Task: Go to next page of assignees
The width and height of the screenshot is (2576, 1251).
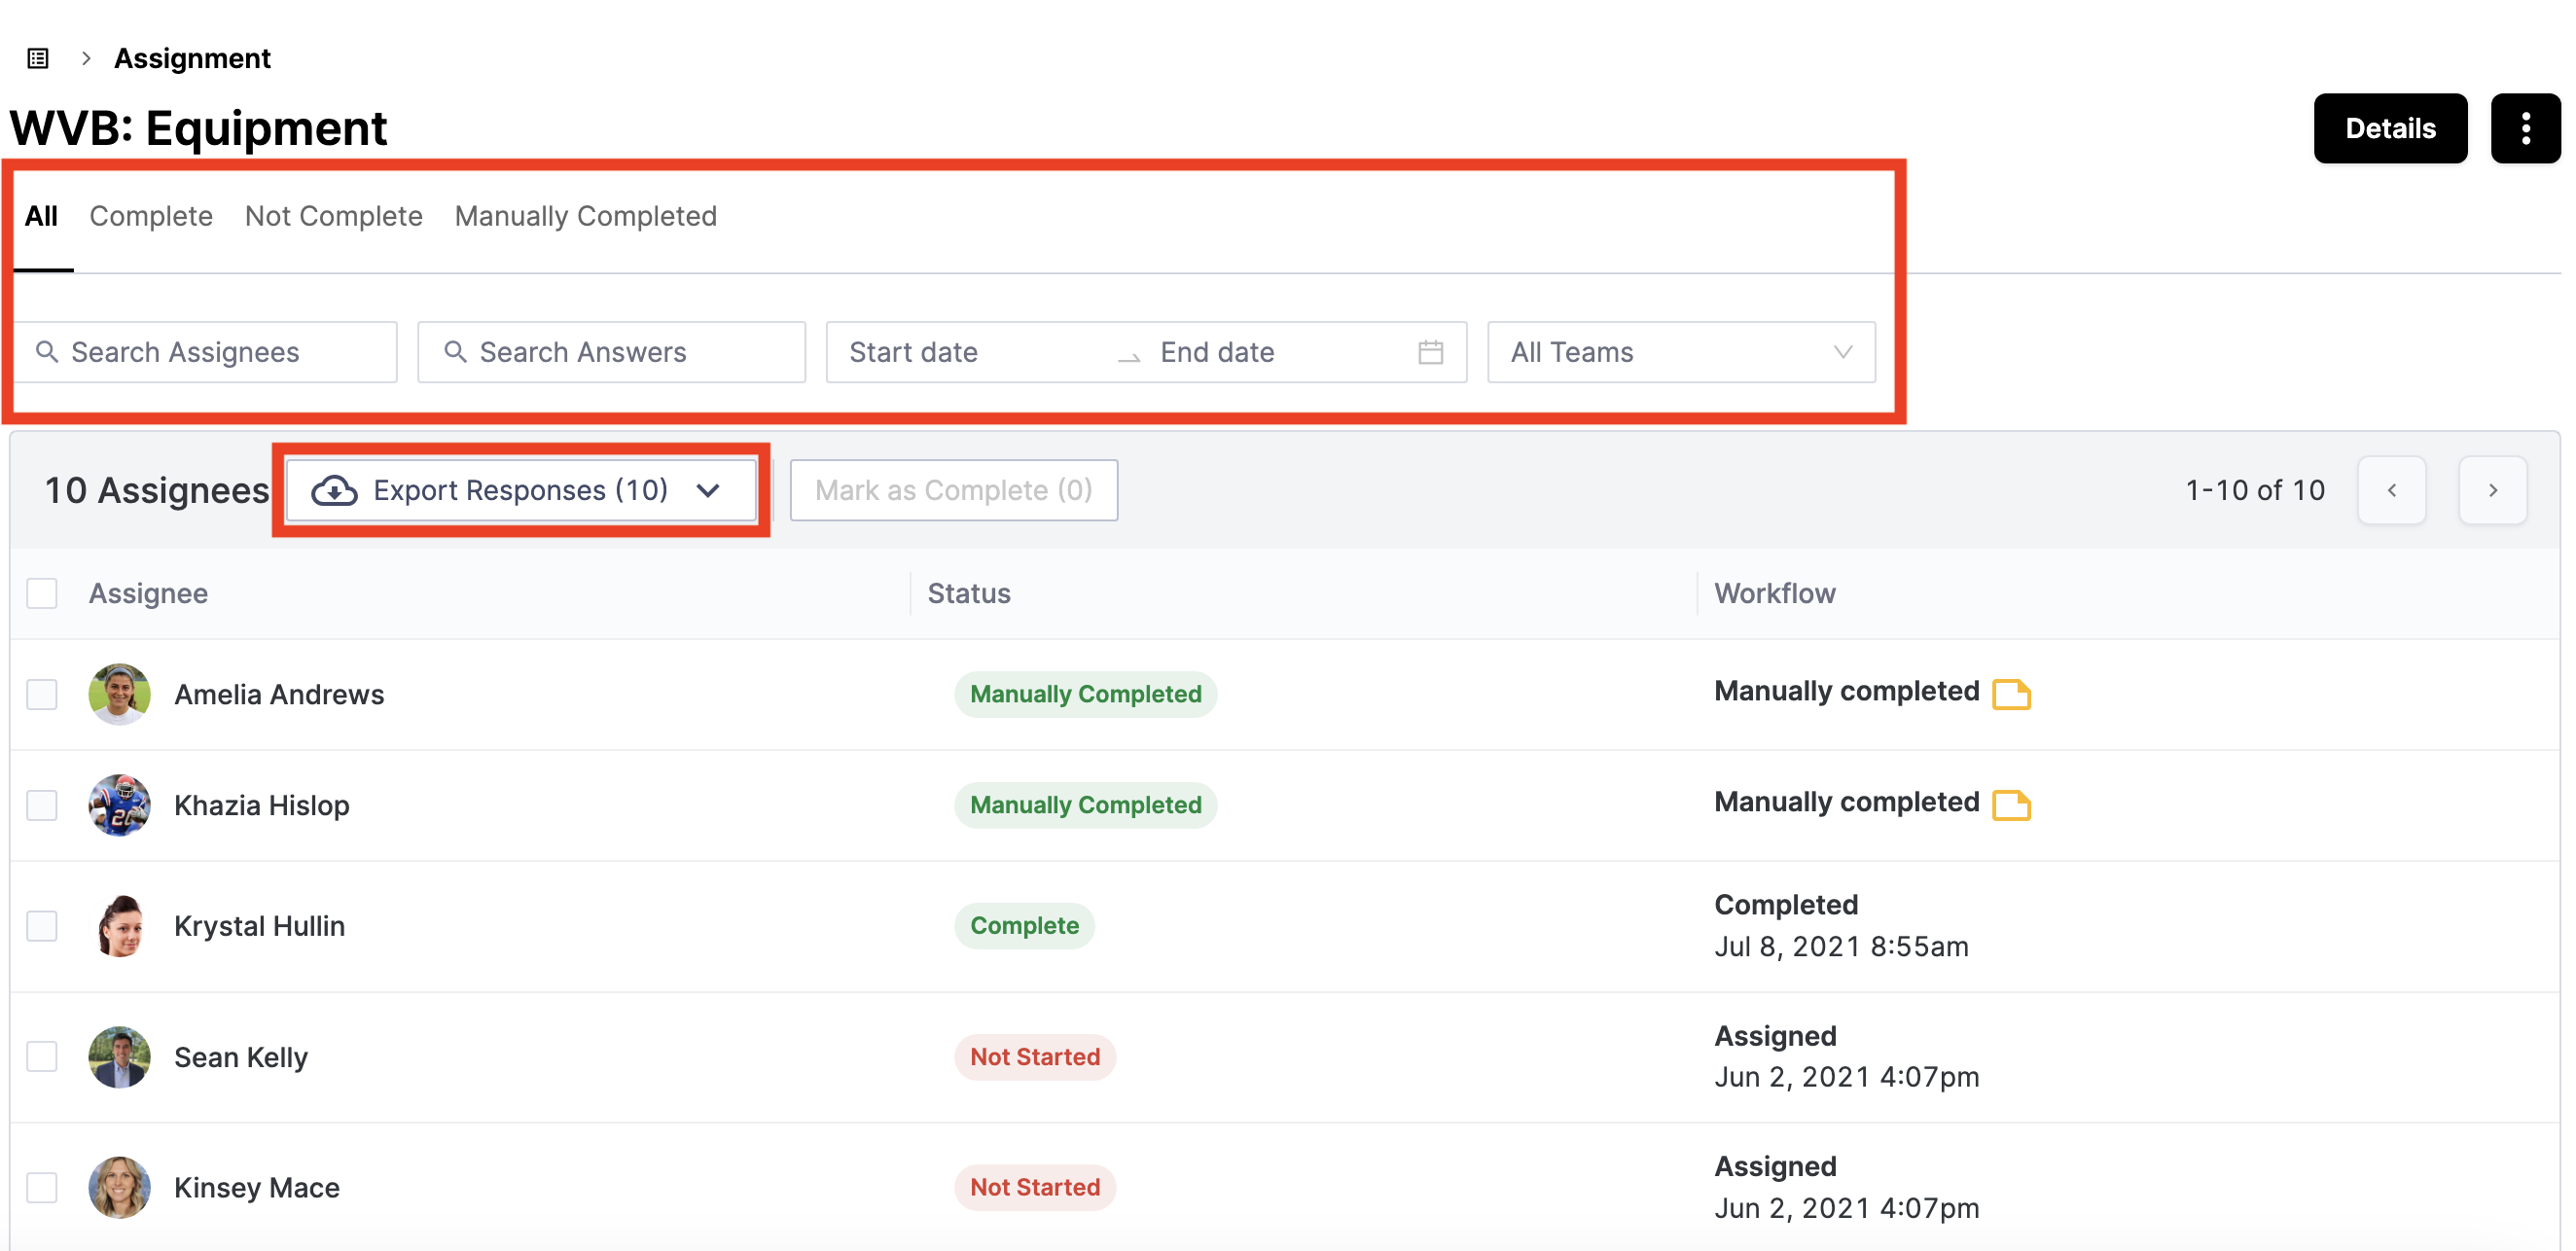Action: (x=2492, y=490)
